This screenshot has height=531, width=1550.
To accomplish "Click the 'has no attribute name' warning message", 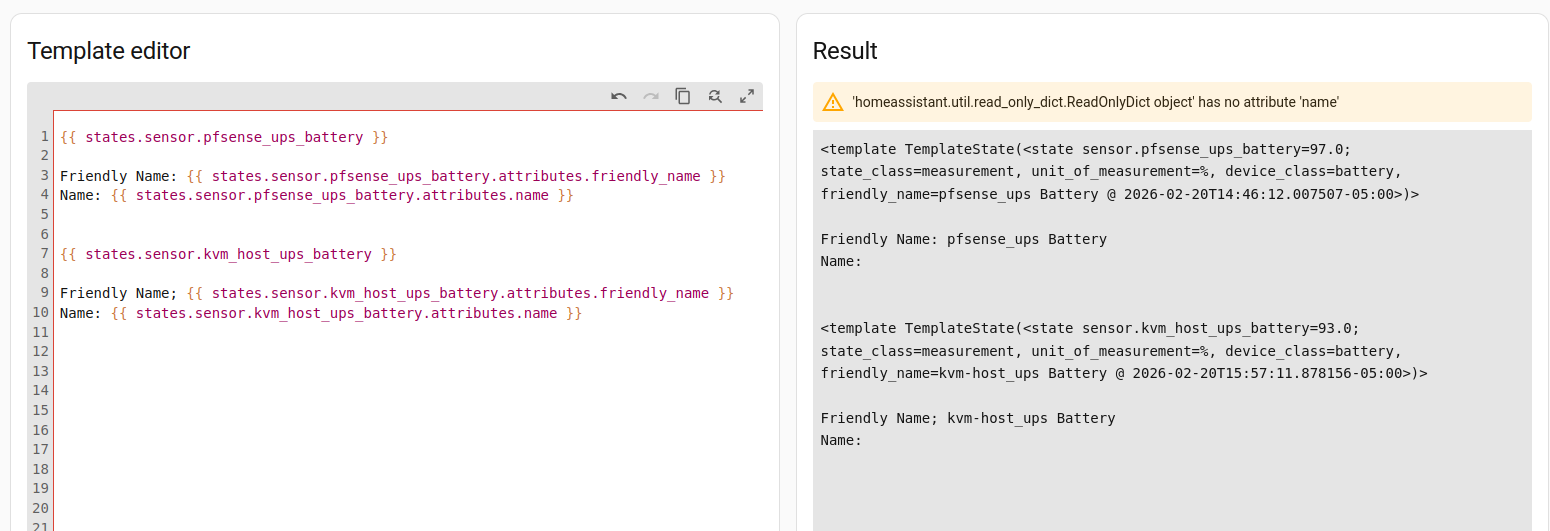I will (x=1095, y=102).
